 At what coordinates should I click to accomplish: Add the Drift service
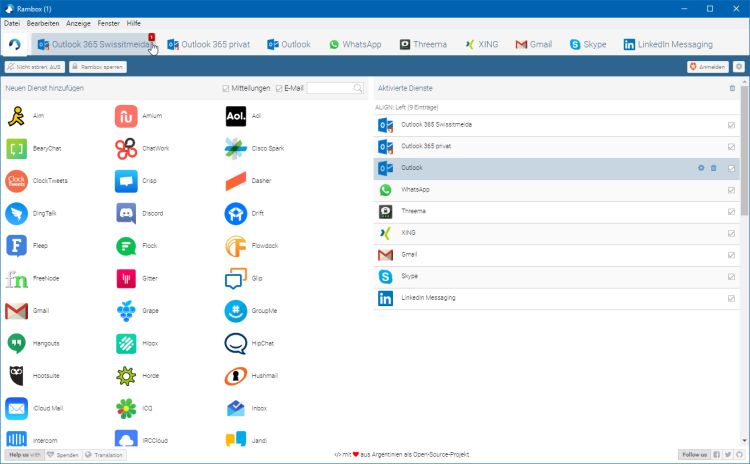point(244,214)
